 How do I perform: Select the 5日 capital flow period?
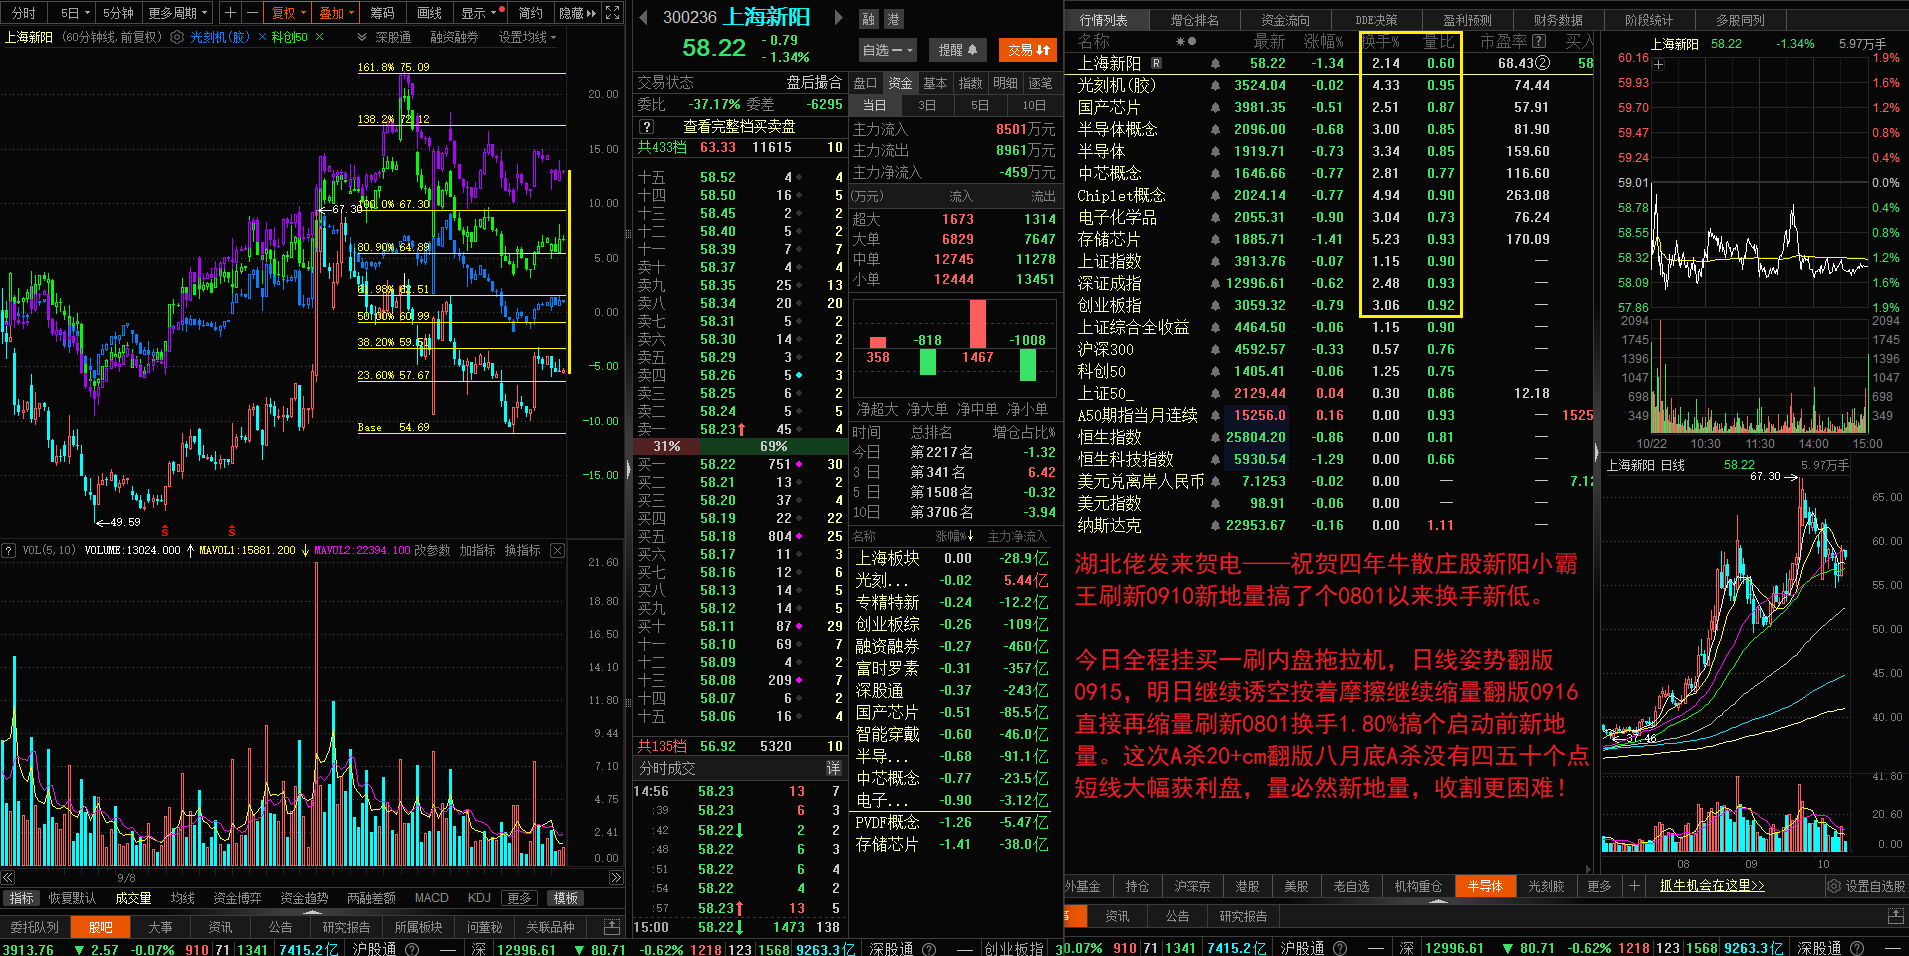tap(980, 105)
